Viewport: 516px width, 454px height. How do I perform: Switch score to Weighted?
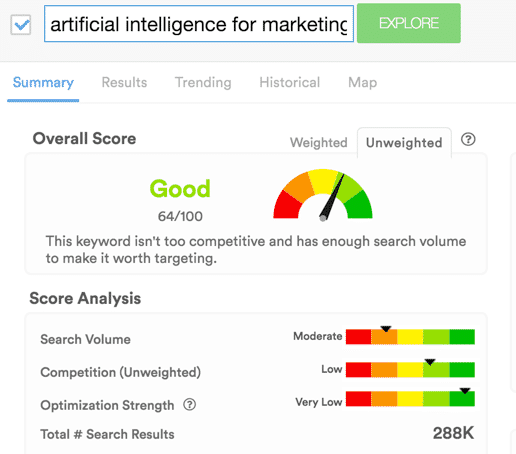(x=319, y=143)
